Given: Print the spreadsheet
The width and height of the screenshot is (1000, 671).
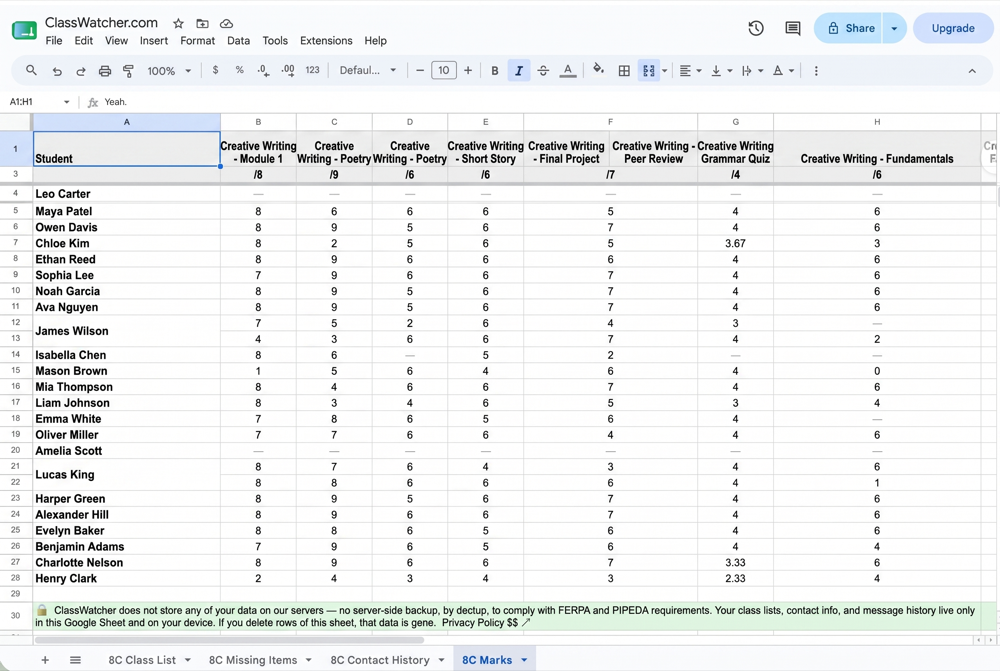Looking at the screenshot, I should tap(105, 71).
